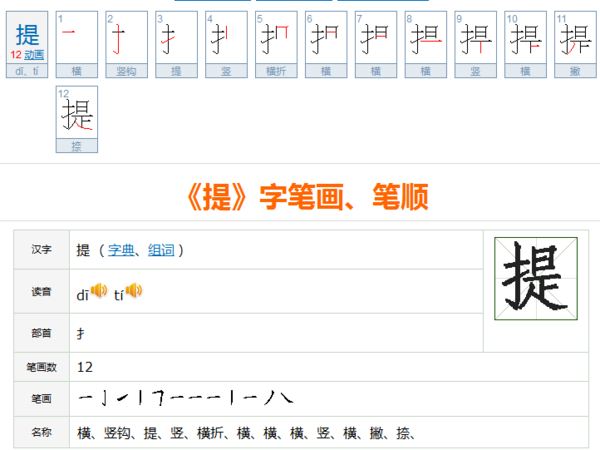The image size is (600, 450).
Task: Select stroke step 2 竖钩 thumbnail
Action: pos(127,38)
